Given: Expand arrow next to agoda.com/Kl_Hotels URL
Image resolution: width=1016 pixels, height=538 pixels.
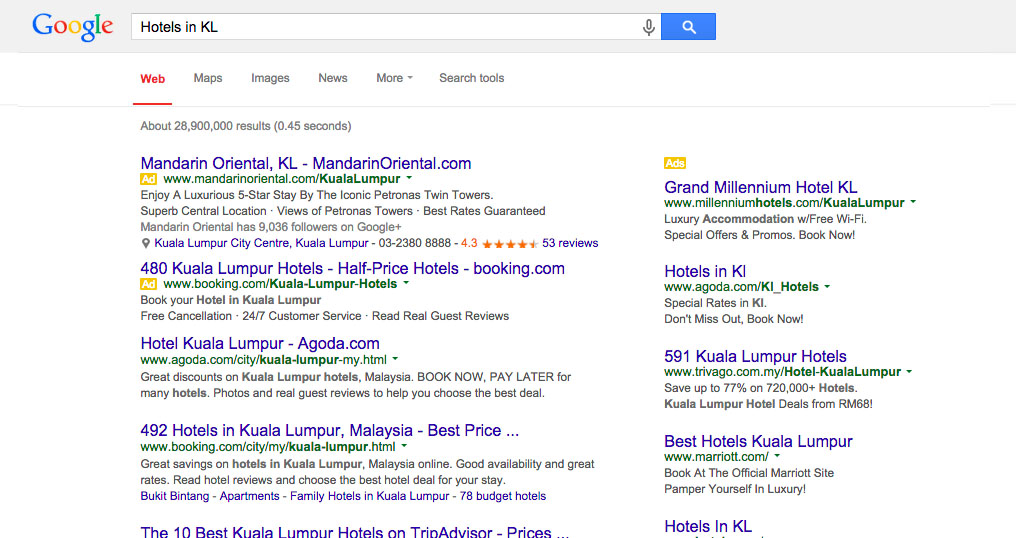Looking at the screenshot, I should coord(827,286).
